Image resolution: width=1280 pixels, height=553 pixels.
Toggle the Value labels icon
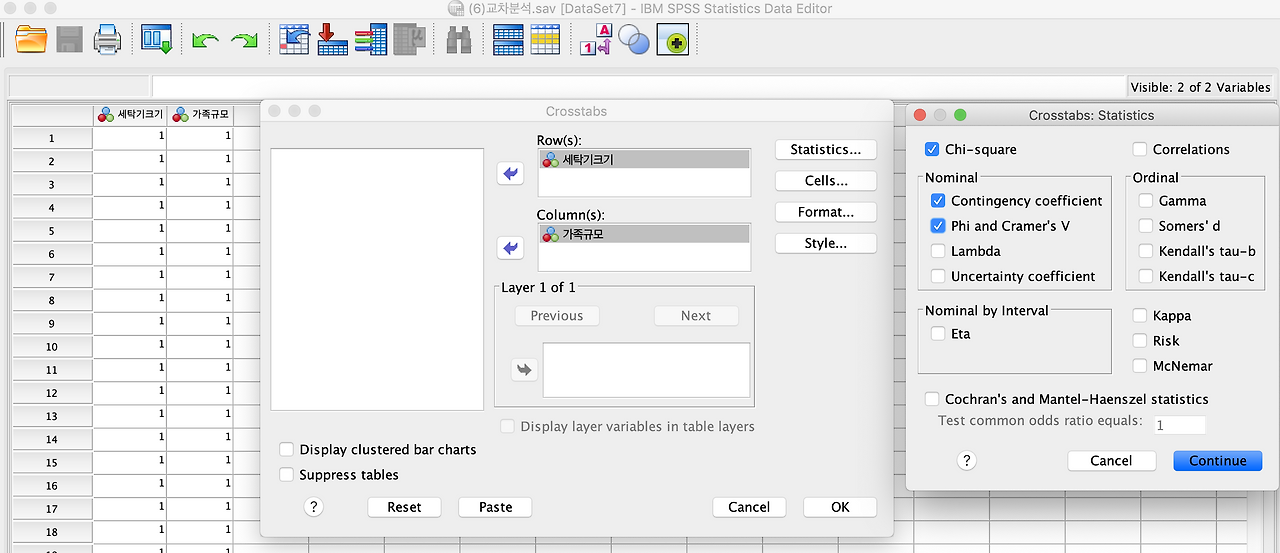595,40
